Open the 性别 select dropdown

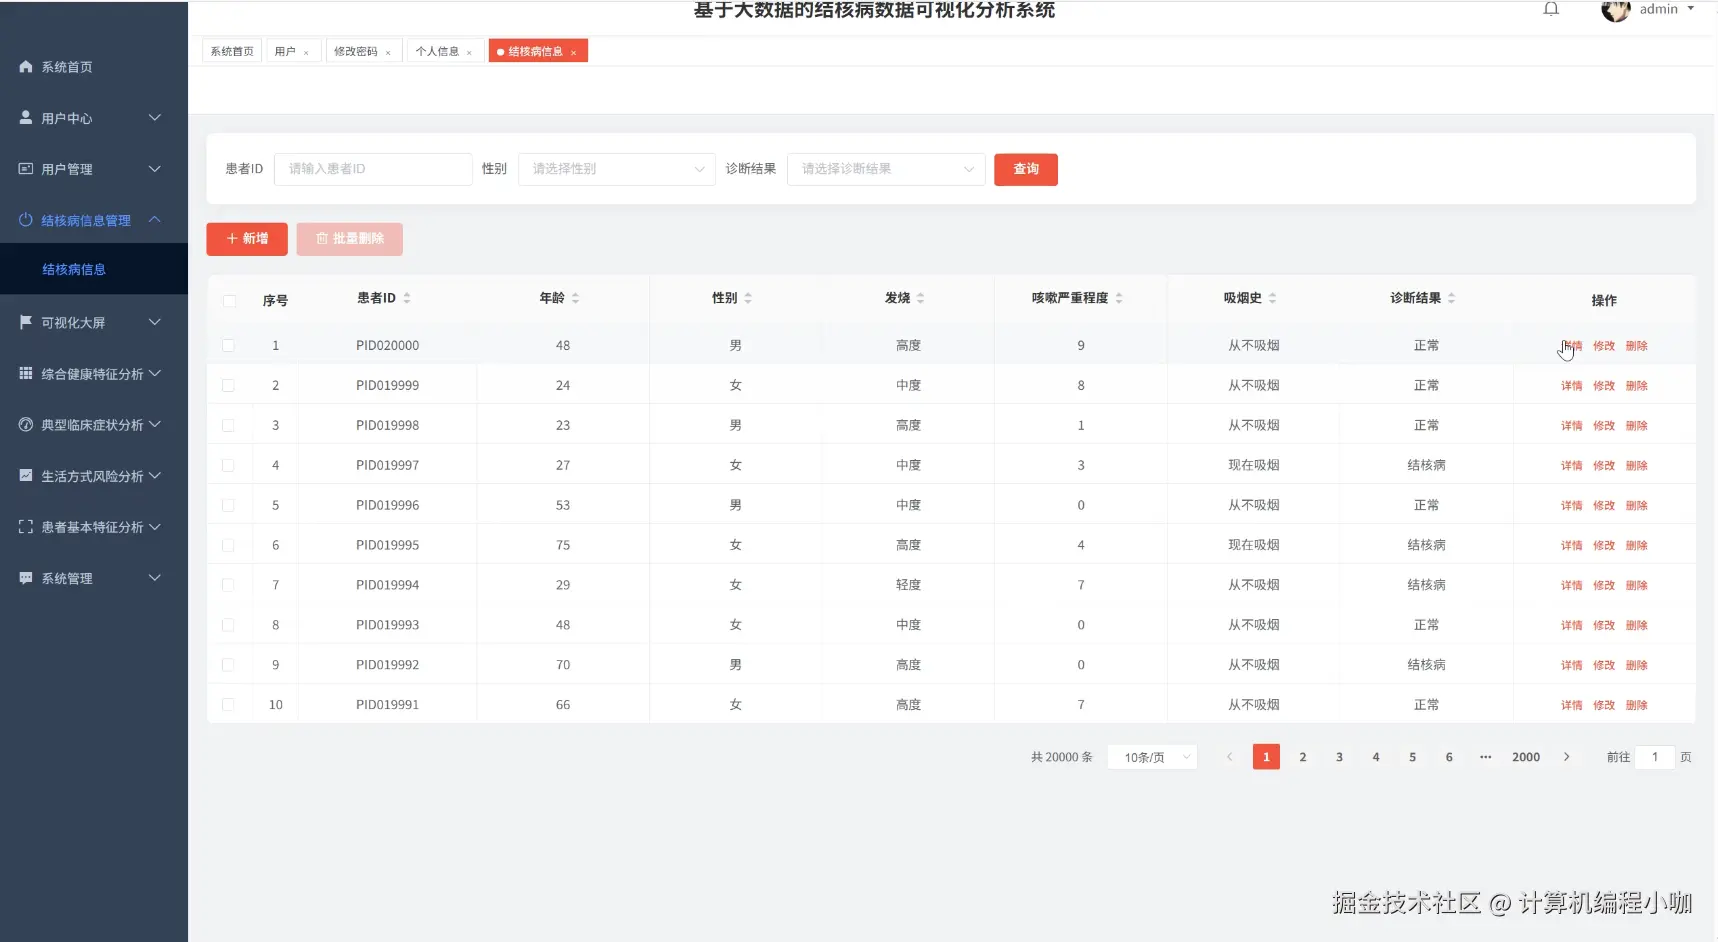tap(616, 169)
